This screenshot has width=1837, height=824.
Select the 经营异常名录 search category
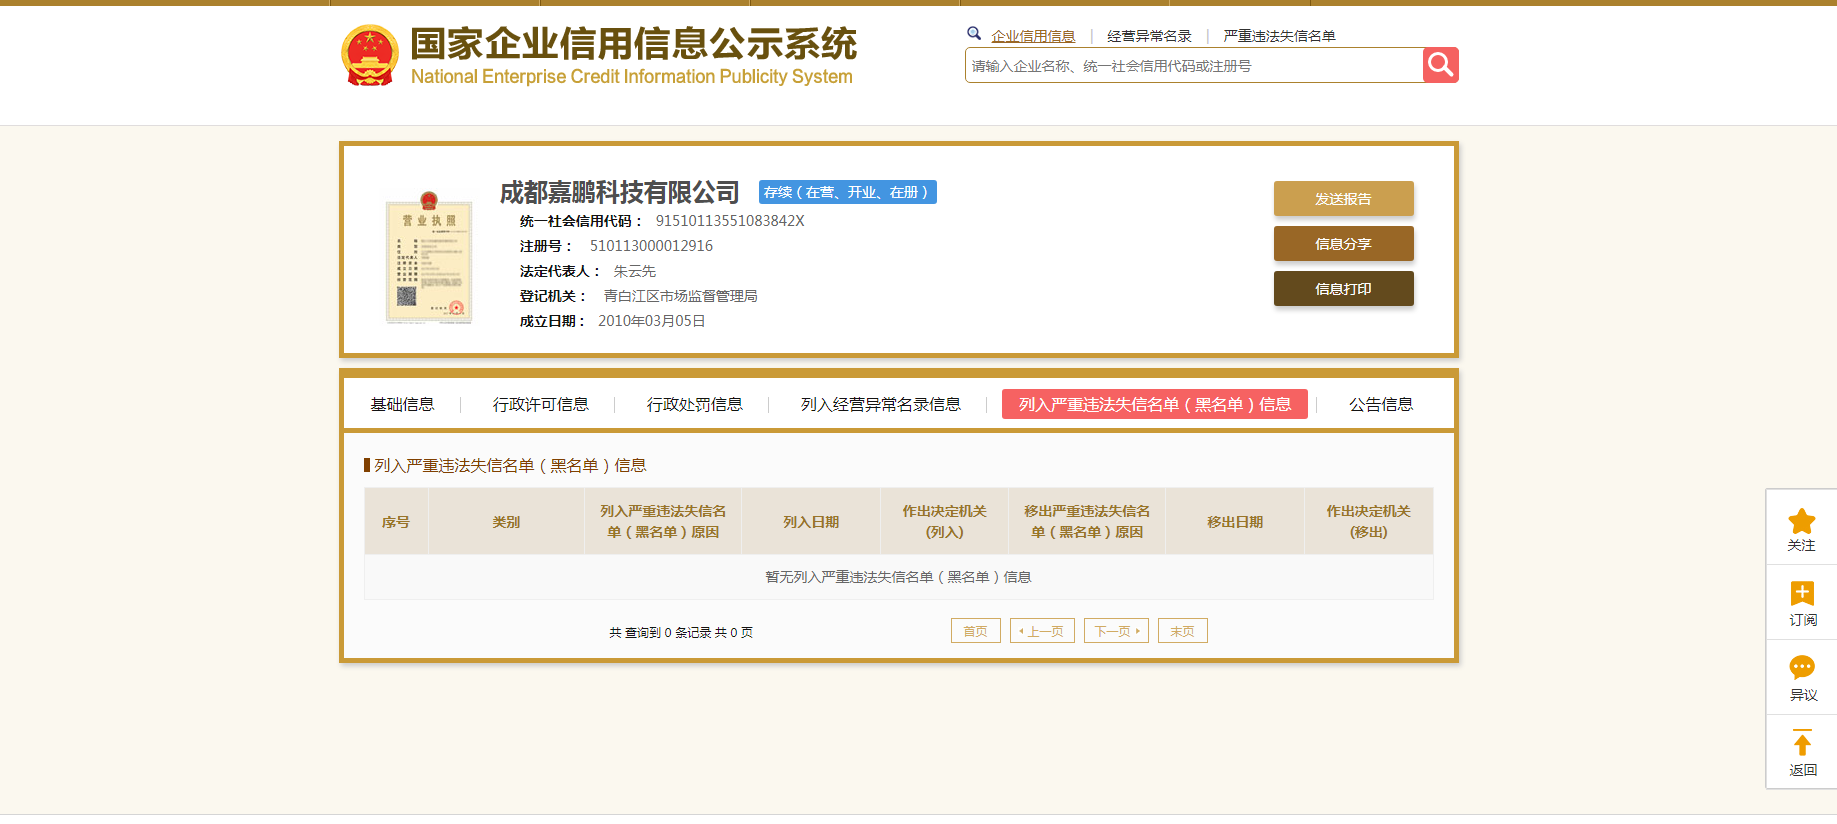1149,36
